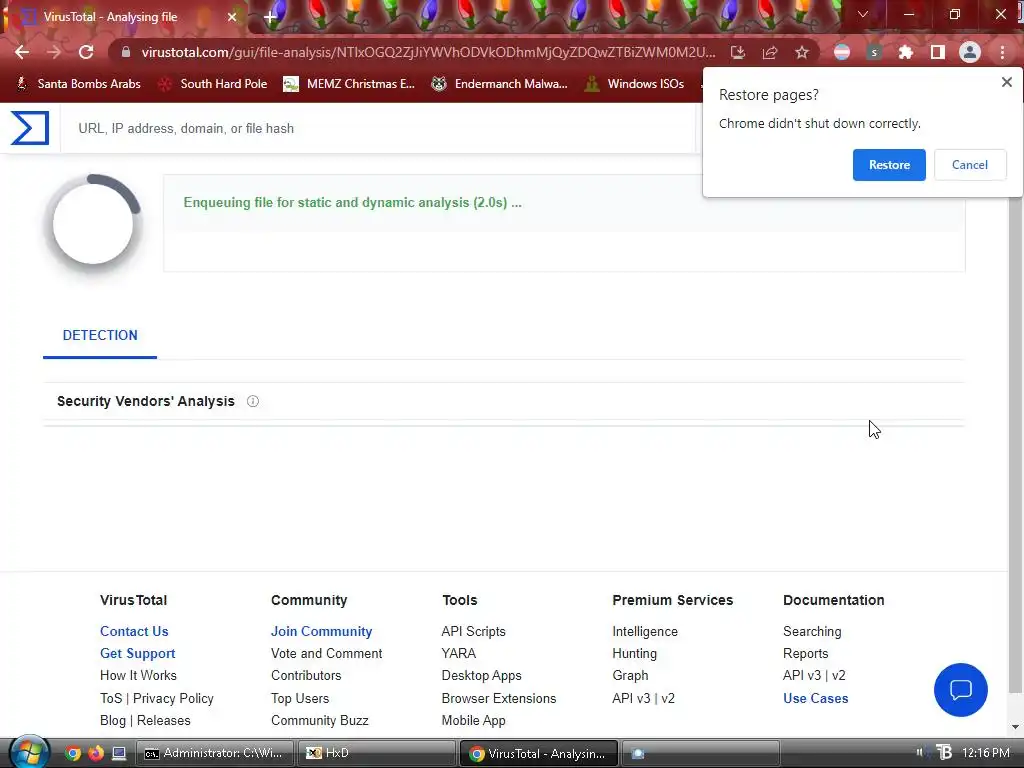
Task: Click the TB tray icon
Action: [944, 752]
